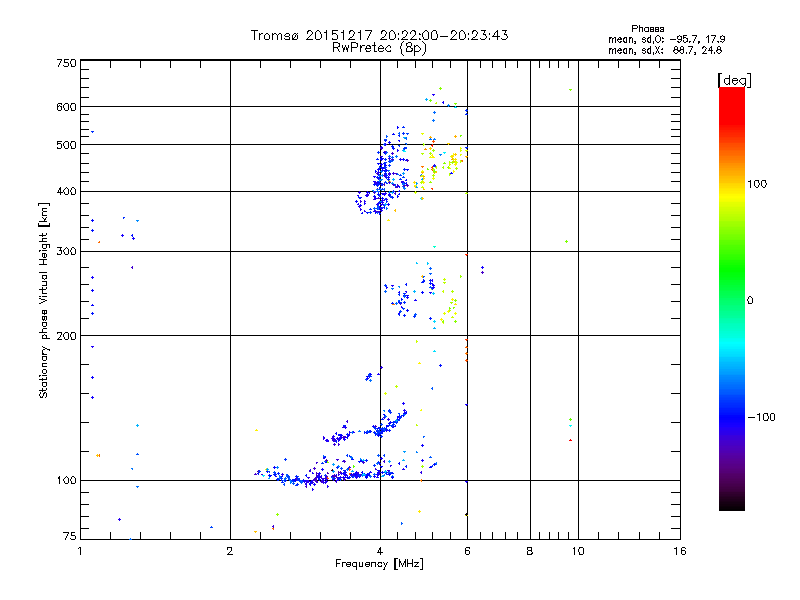Click the colorbar tick label "100"

coord(757,184)
